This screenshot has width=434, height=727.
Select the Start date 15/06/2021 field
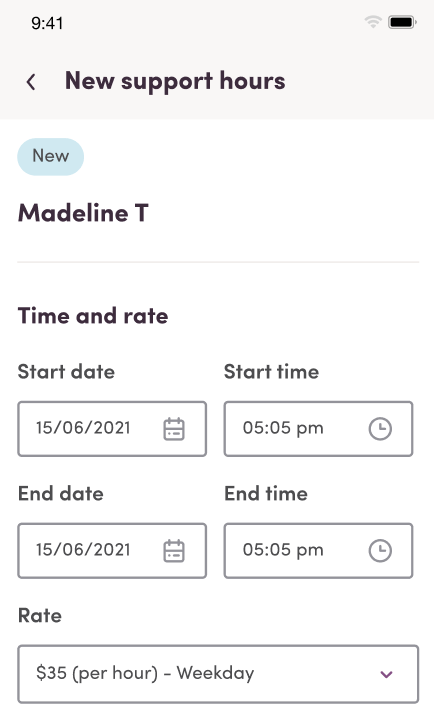tap(112, 429)
